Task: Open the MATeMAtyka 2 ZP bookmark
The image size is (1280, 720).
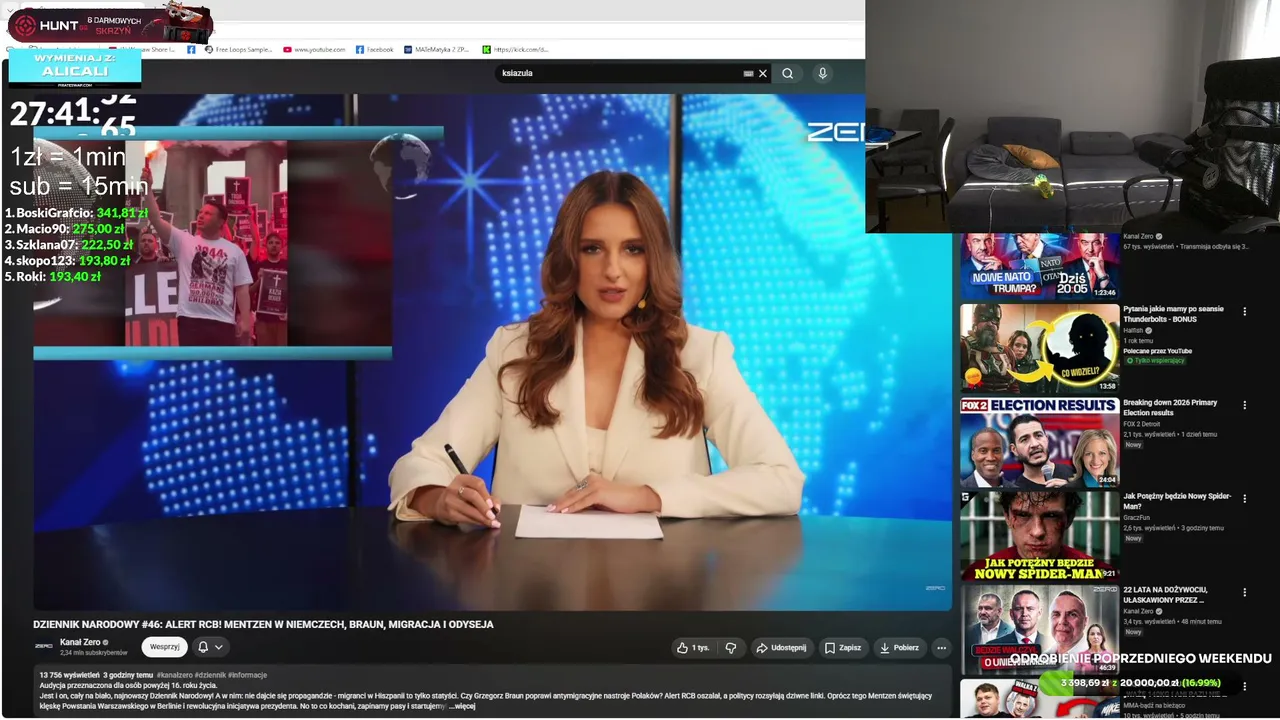Action: (436, 49)
